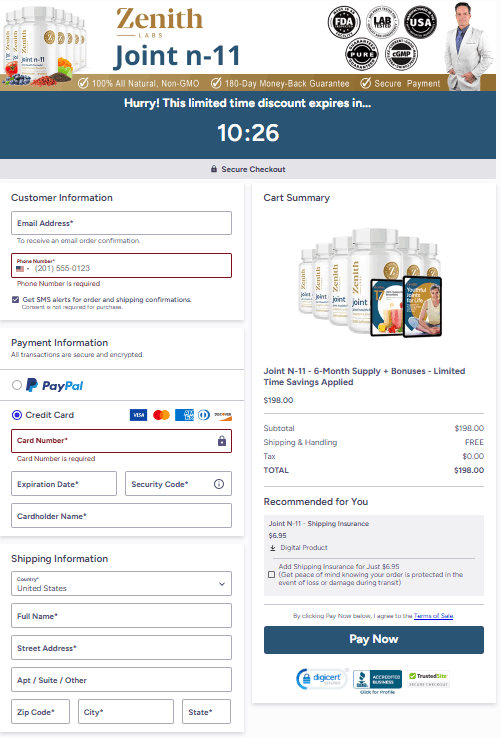Select the PayPal payment radio button
This screenshot has height=738, width=501.
[x=17, y=385]
